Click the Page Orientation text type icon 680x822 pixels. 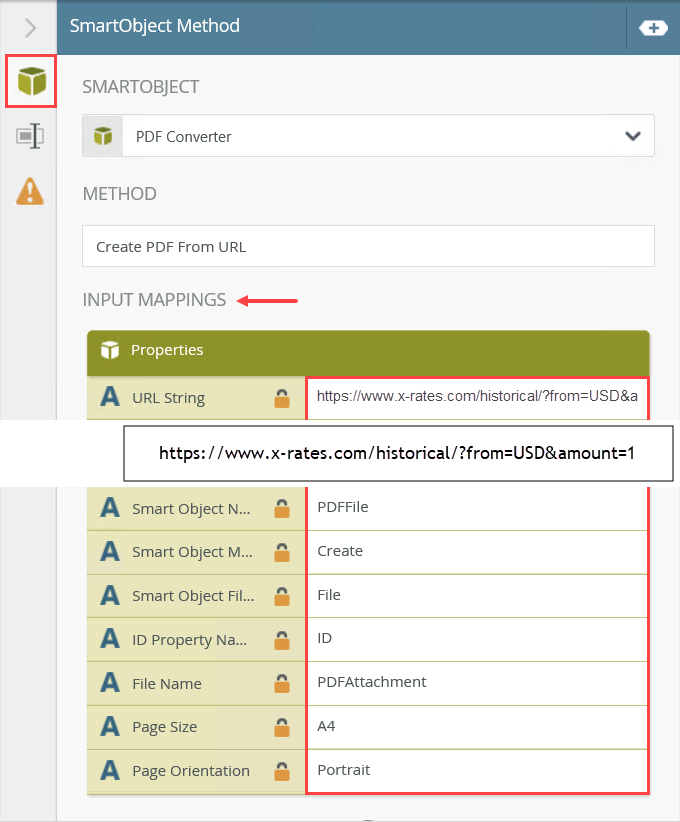coord(110,770)
